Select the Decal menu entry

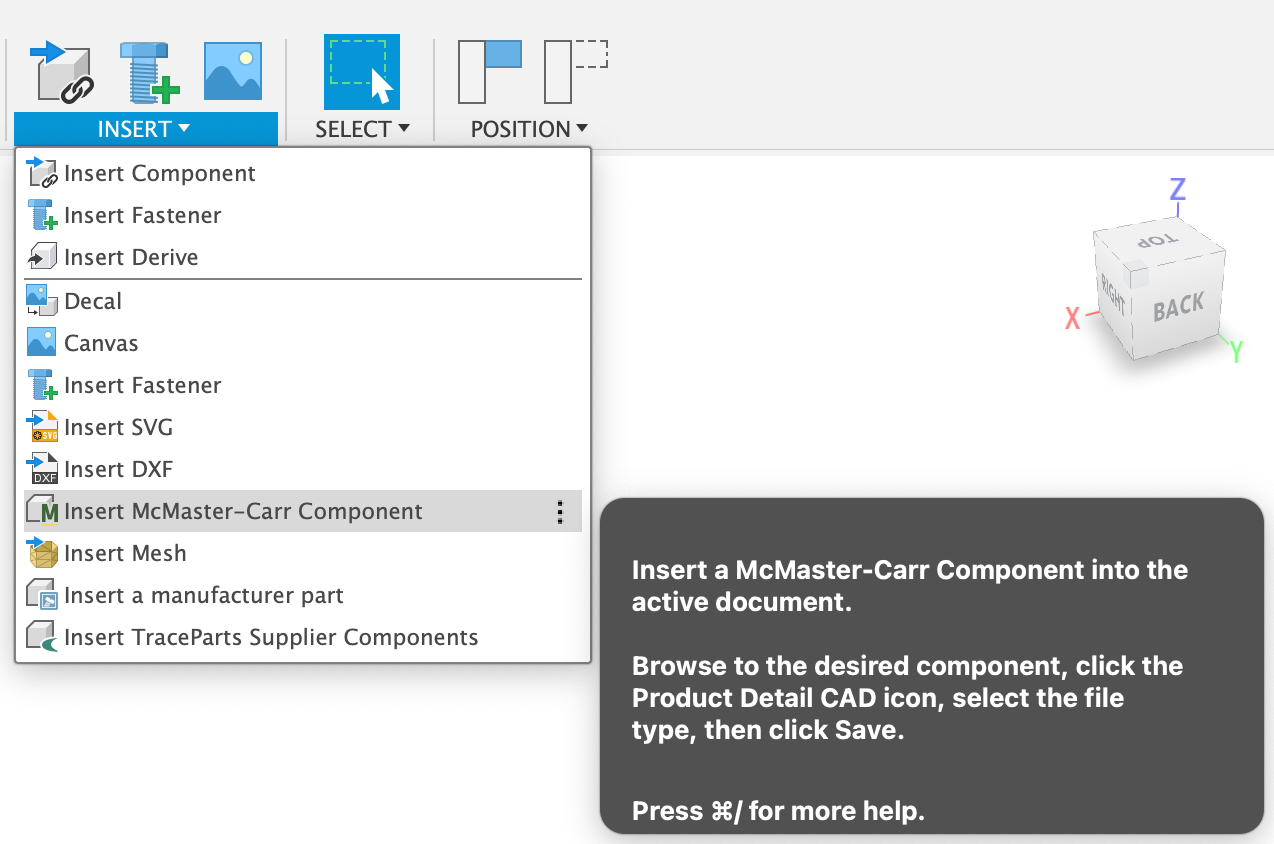coord(93,302)
